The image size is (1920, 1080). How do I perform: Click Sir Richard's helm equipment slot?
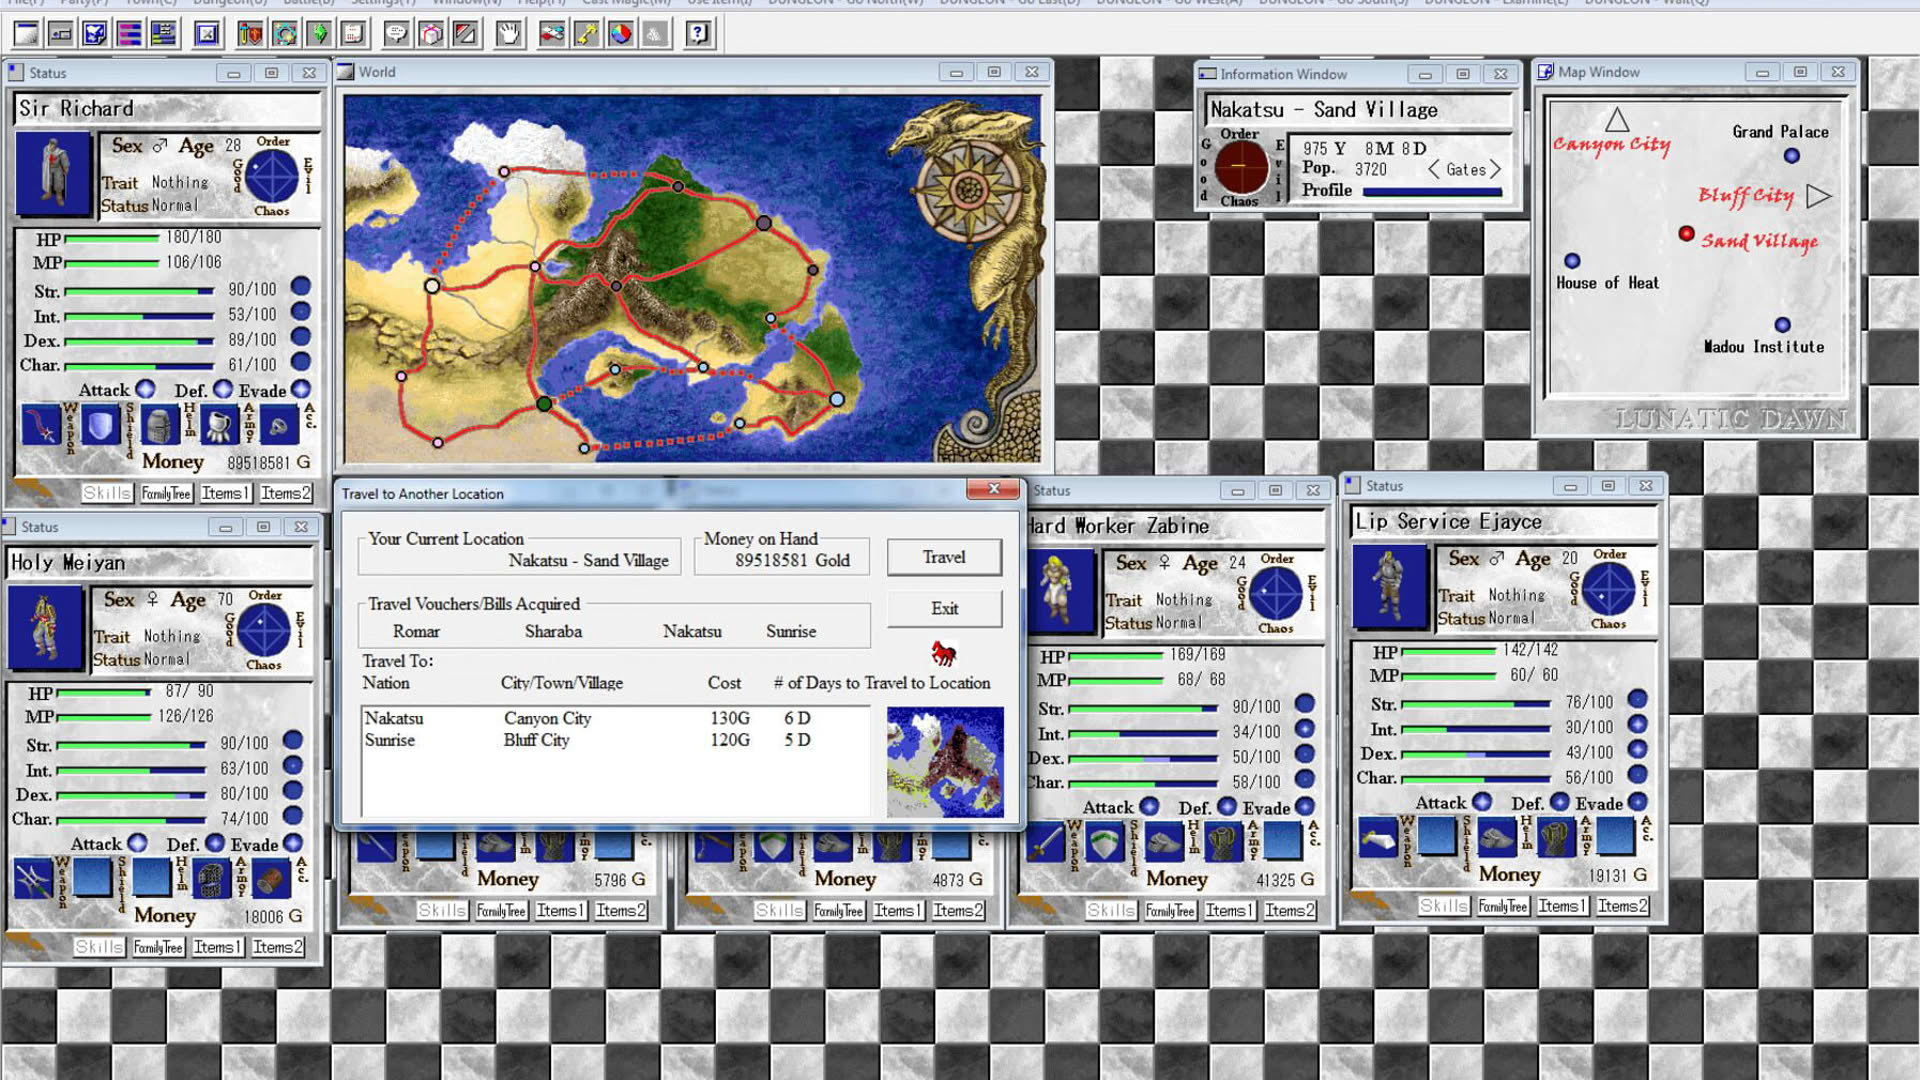click(x=158, y=425)
